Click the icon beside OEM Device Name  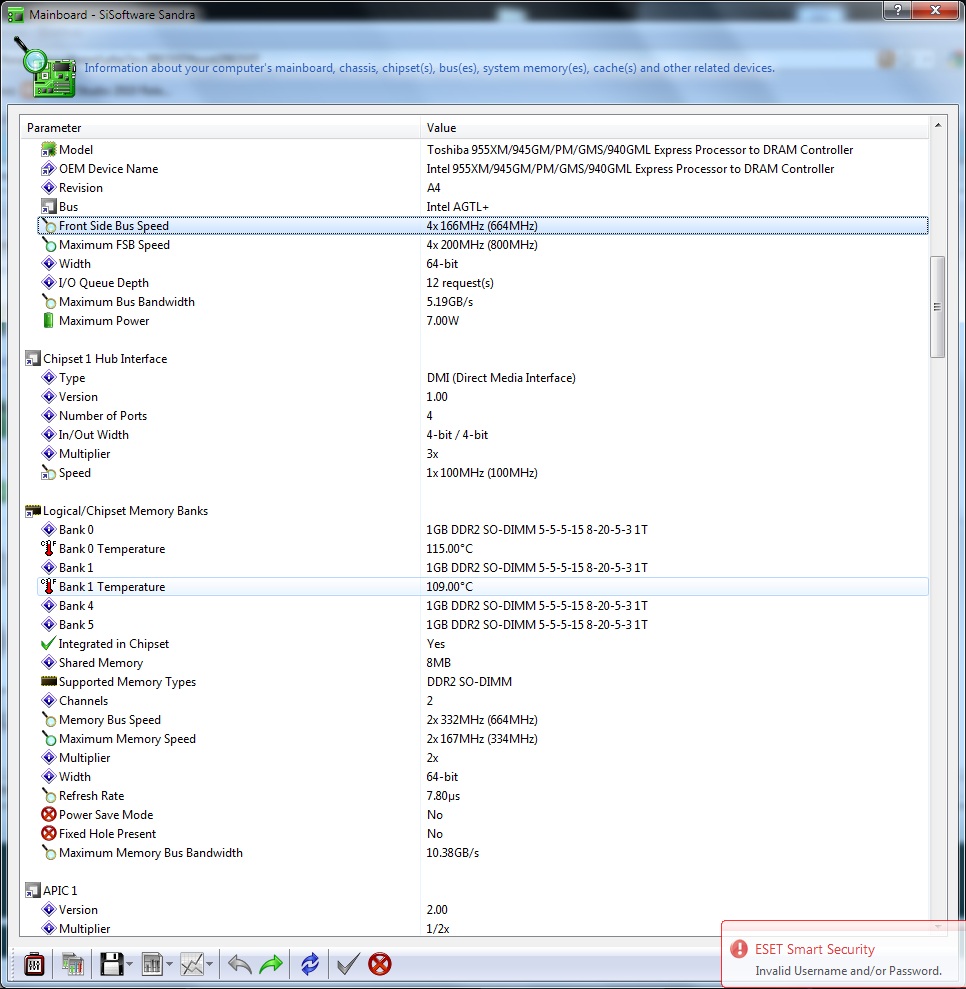click(49, 168)
